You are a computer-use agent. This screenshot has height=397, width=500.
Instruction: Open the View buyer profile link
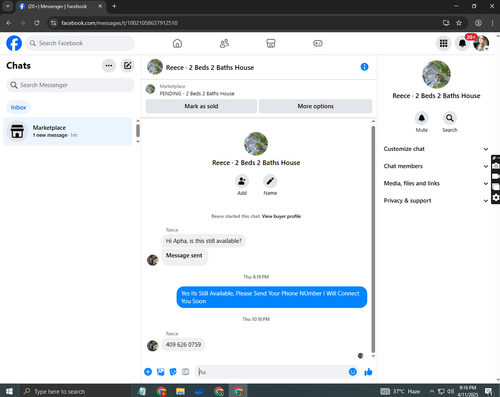[281, 216]
